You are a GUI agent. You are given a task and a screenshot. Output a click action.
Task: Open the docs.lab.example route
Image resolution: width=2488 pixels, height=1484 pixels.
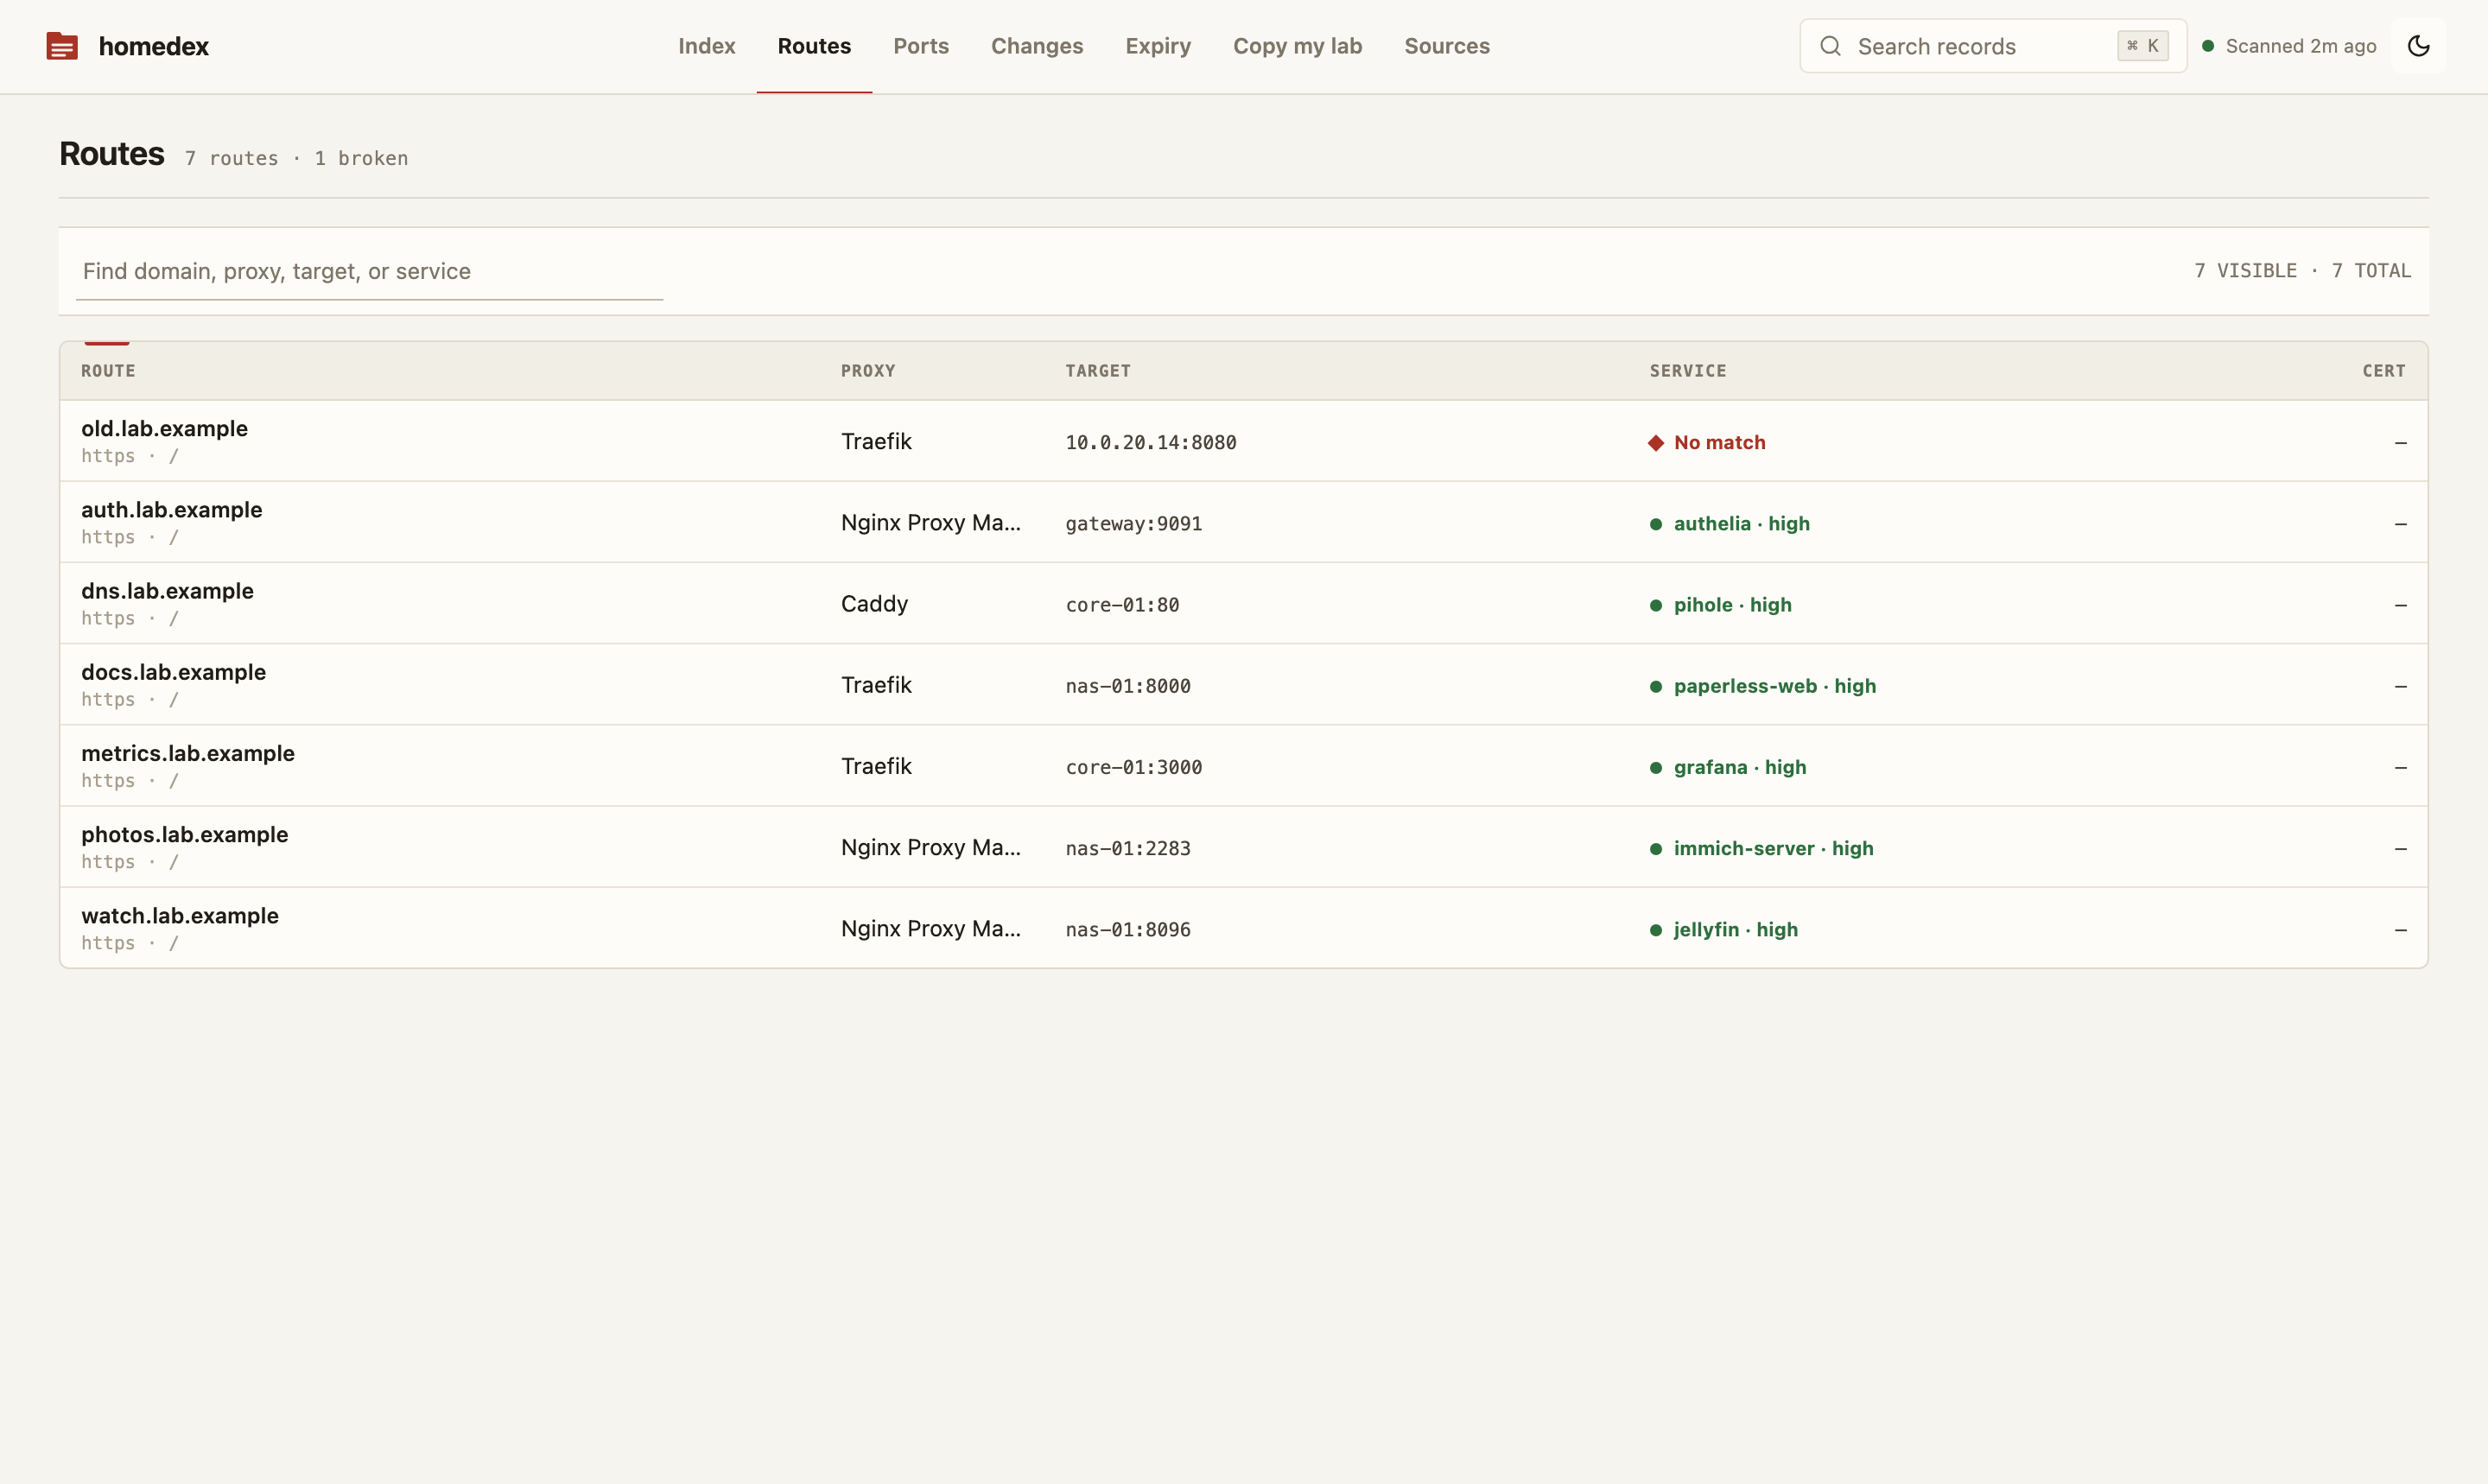pyautogui.click(x=173, y=672)
